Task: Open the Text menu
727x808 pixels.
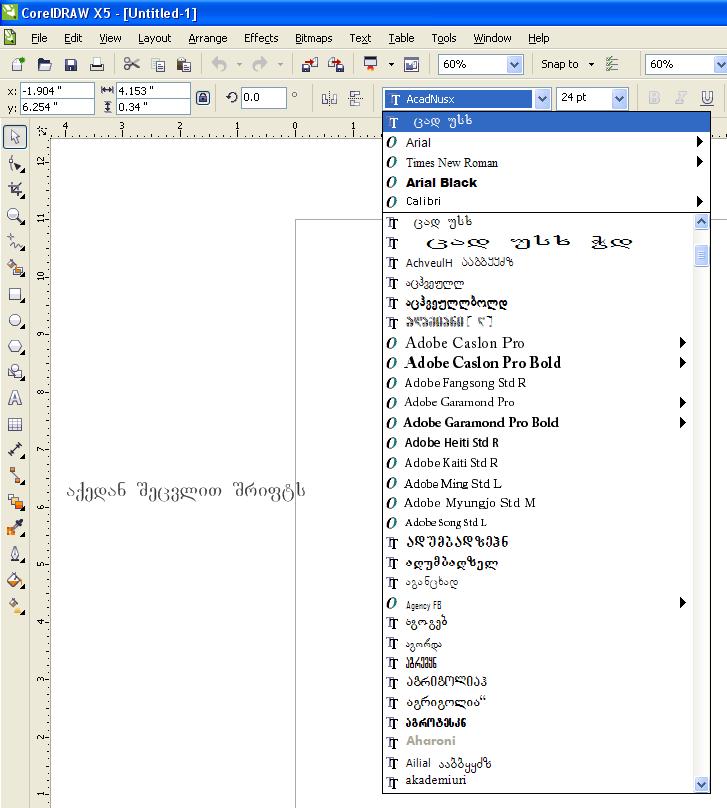Action: pos(360,38)
